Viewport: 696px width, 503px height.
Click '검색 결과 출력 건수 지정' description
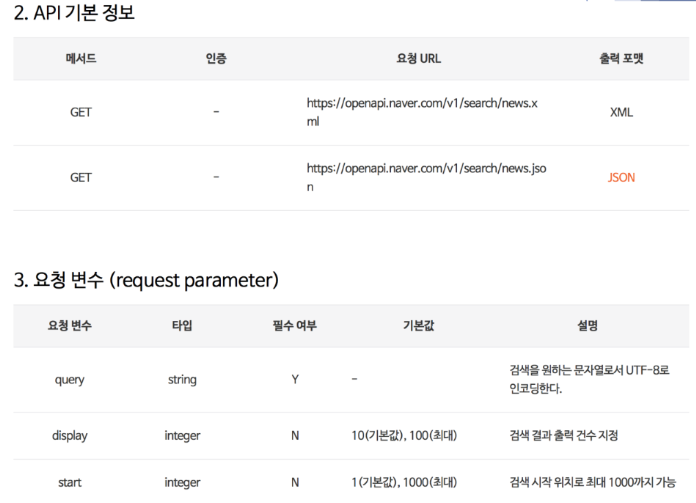[x=564, y=436]
